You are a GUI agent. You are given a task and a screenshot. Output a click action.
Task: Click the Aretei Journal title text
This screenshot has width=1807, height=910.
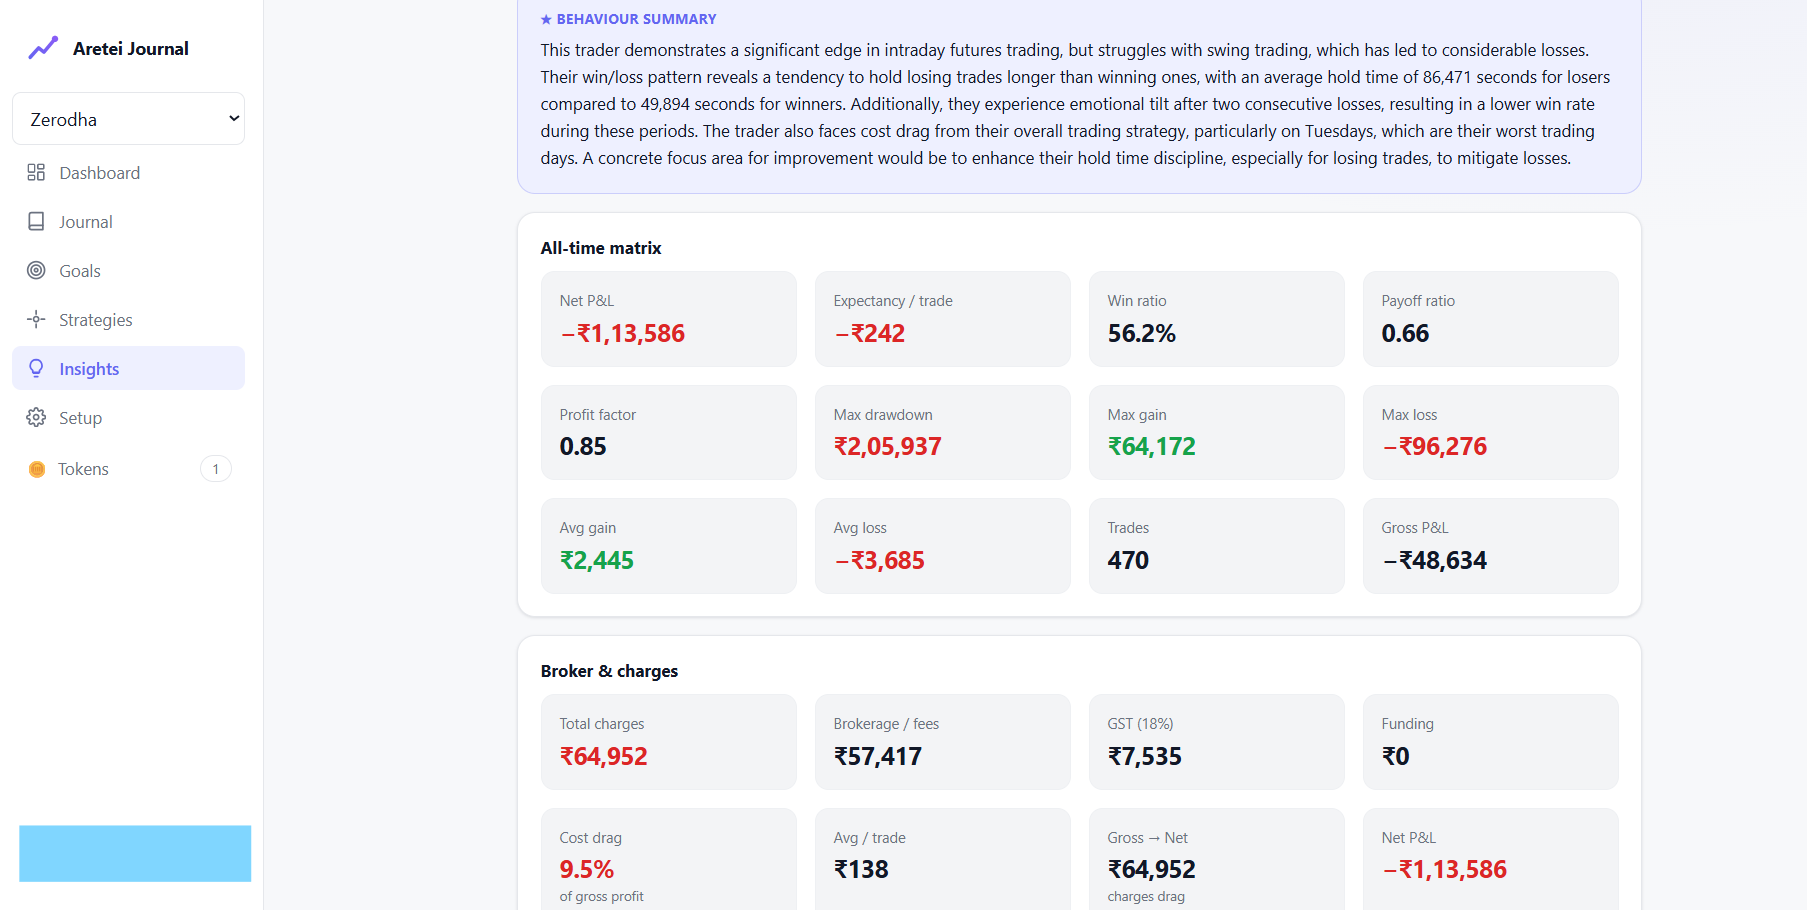(x=131, y=48)
